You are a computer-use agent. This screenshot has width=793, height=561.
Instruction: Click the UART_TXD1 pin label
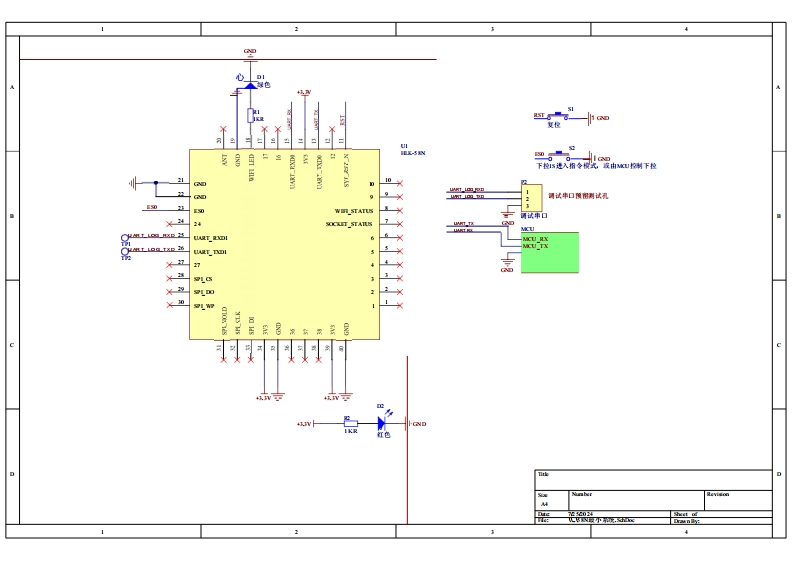coord(210,251)
